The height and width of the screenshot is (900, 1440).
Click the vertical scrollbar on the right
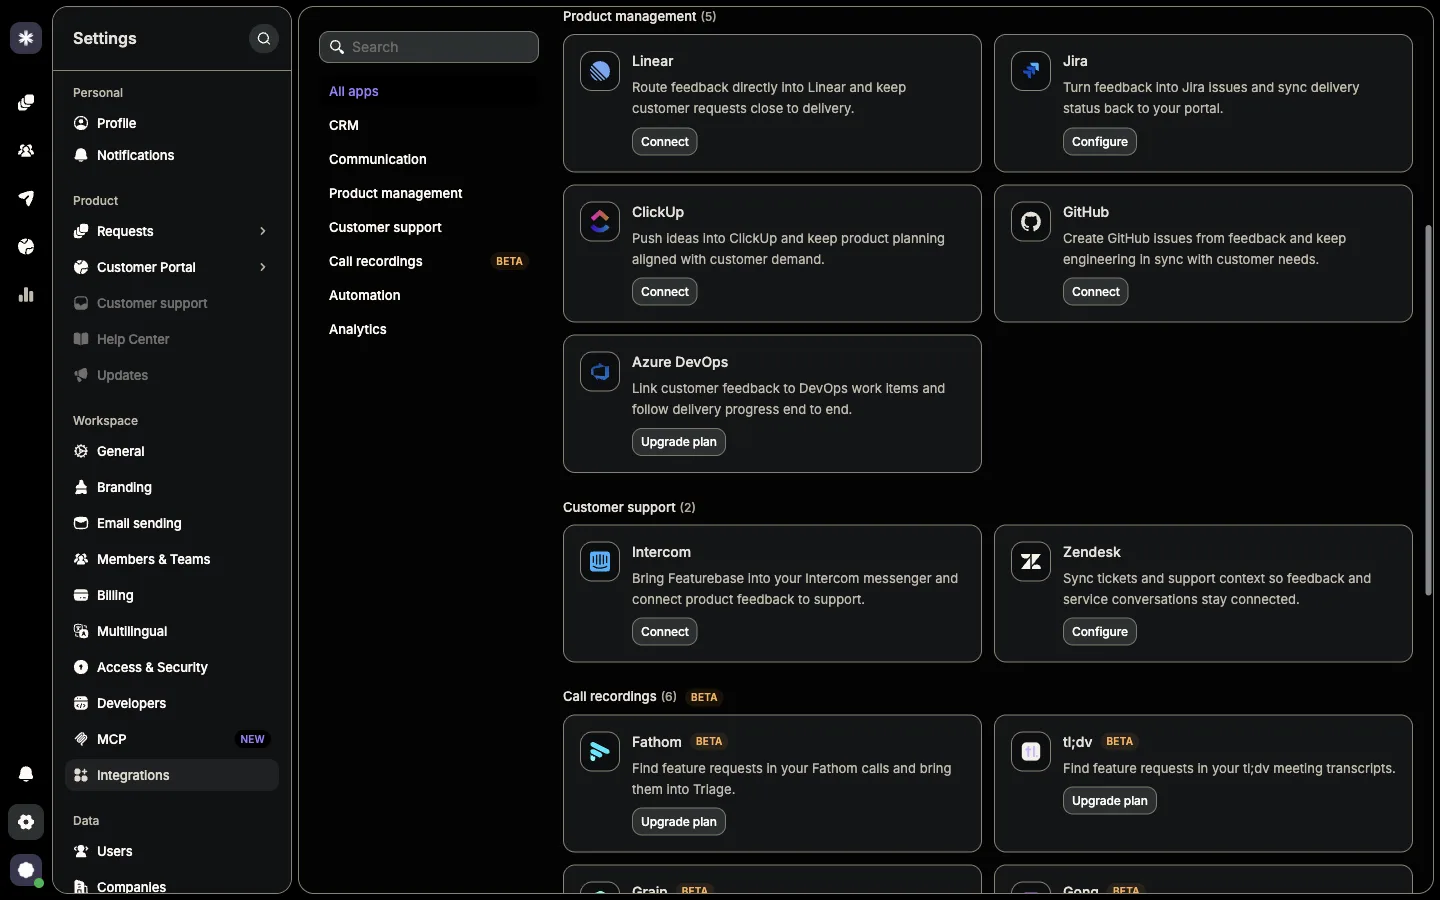[1428, 410]
